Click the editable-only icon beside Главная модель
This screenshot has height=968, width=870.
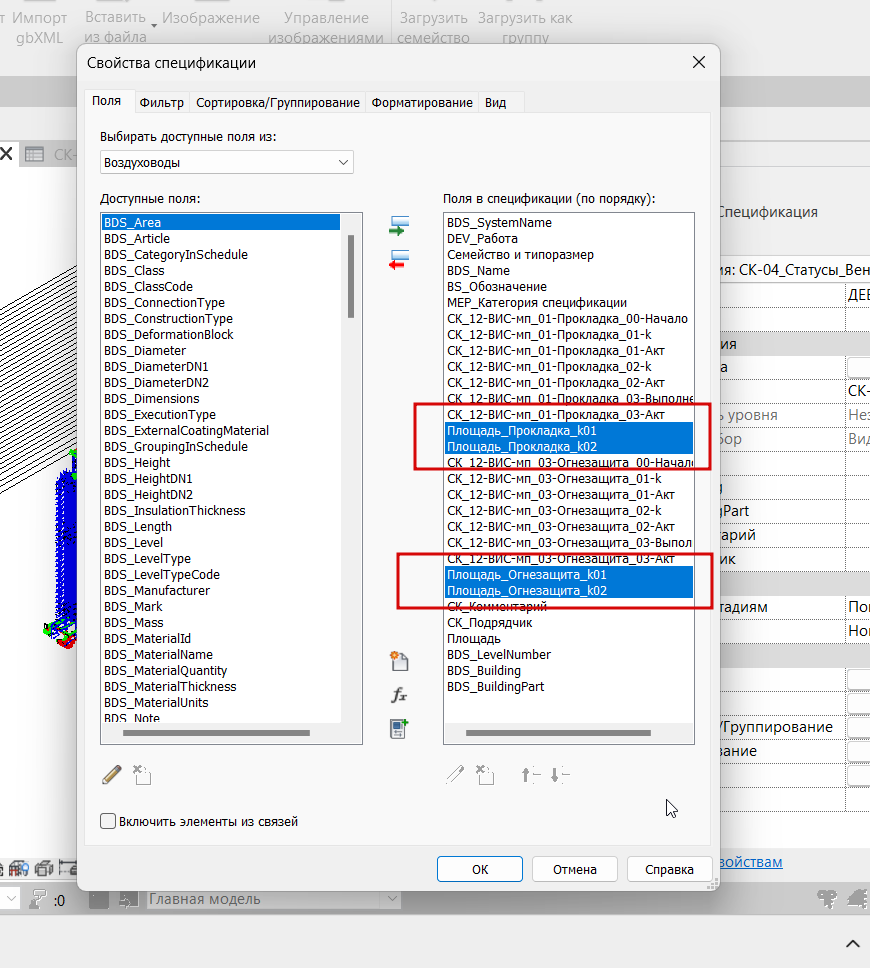point(128,899)
